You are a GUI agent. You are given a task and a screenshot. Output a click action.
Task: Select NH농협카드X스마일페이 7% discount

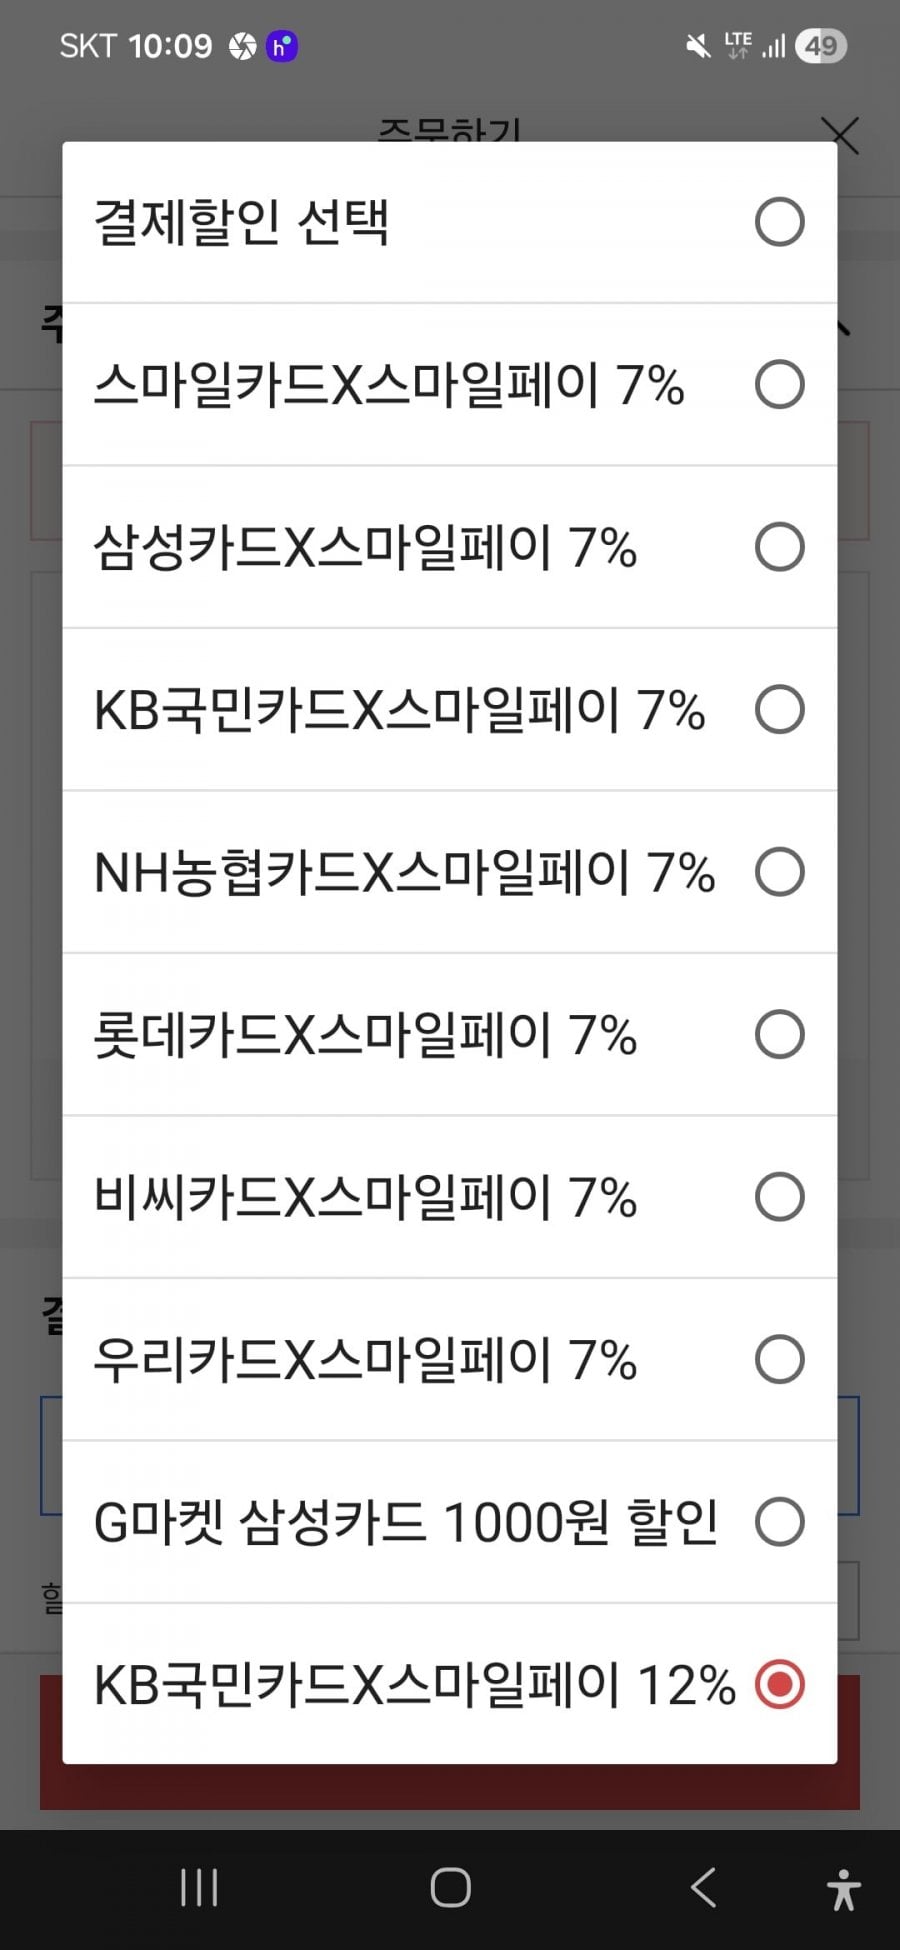779,872
